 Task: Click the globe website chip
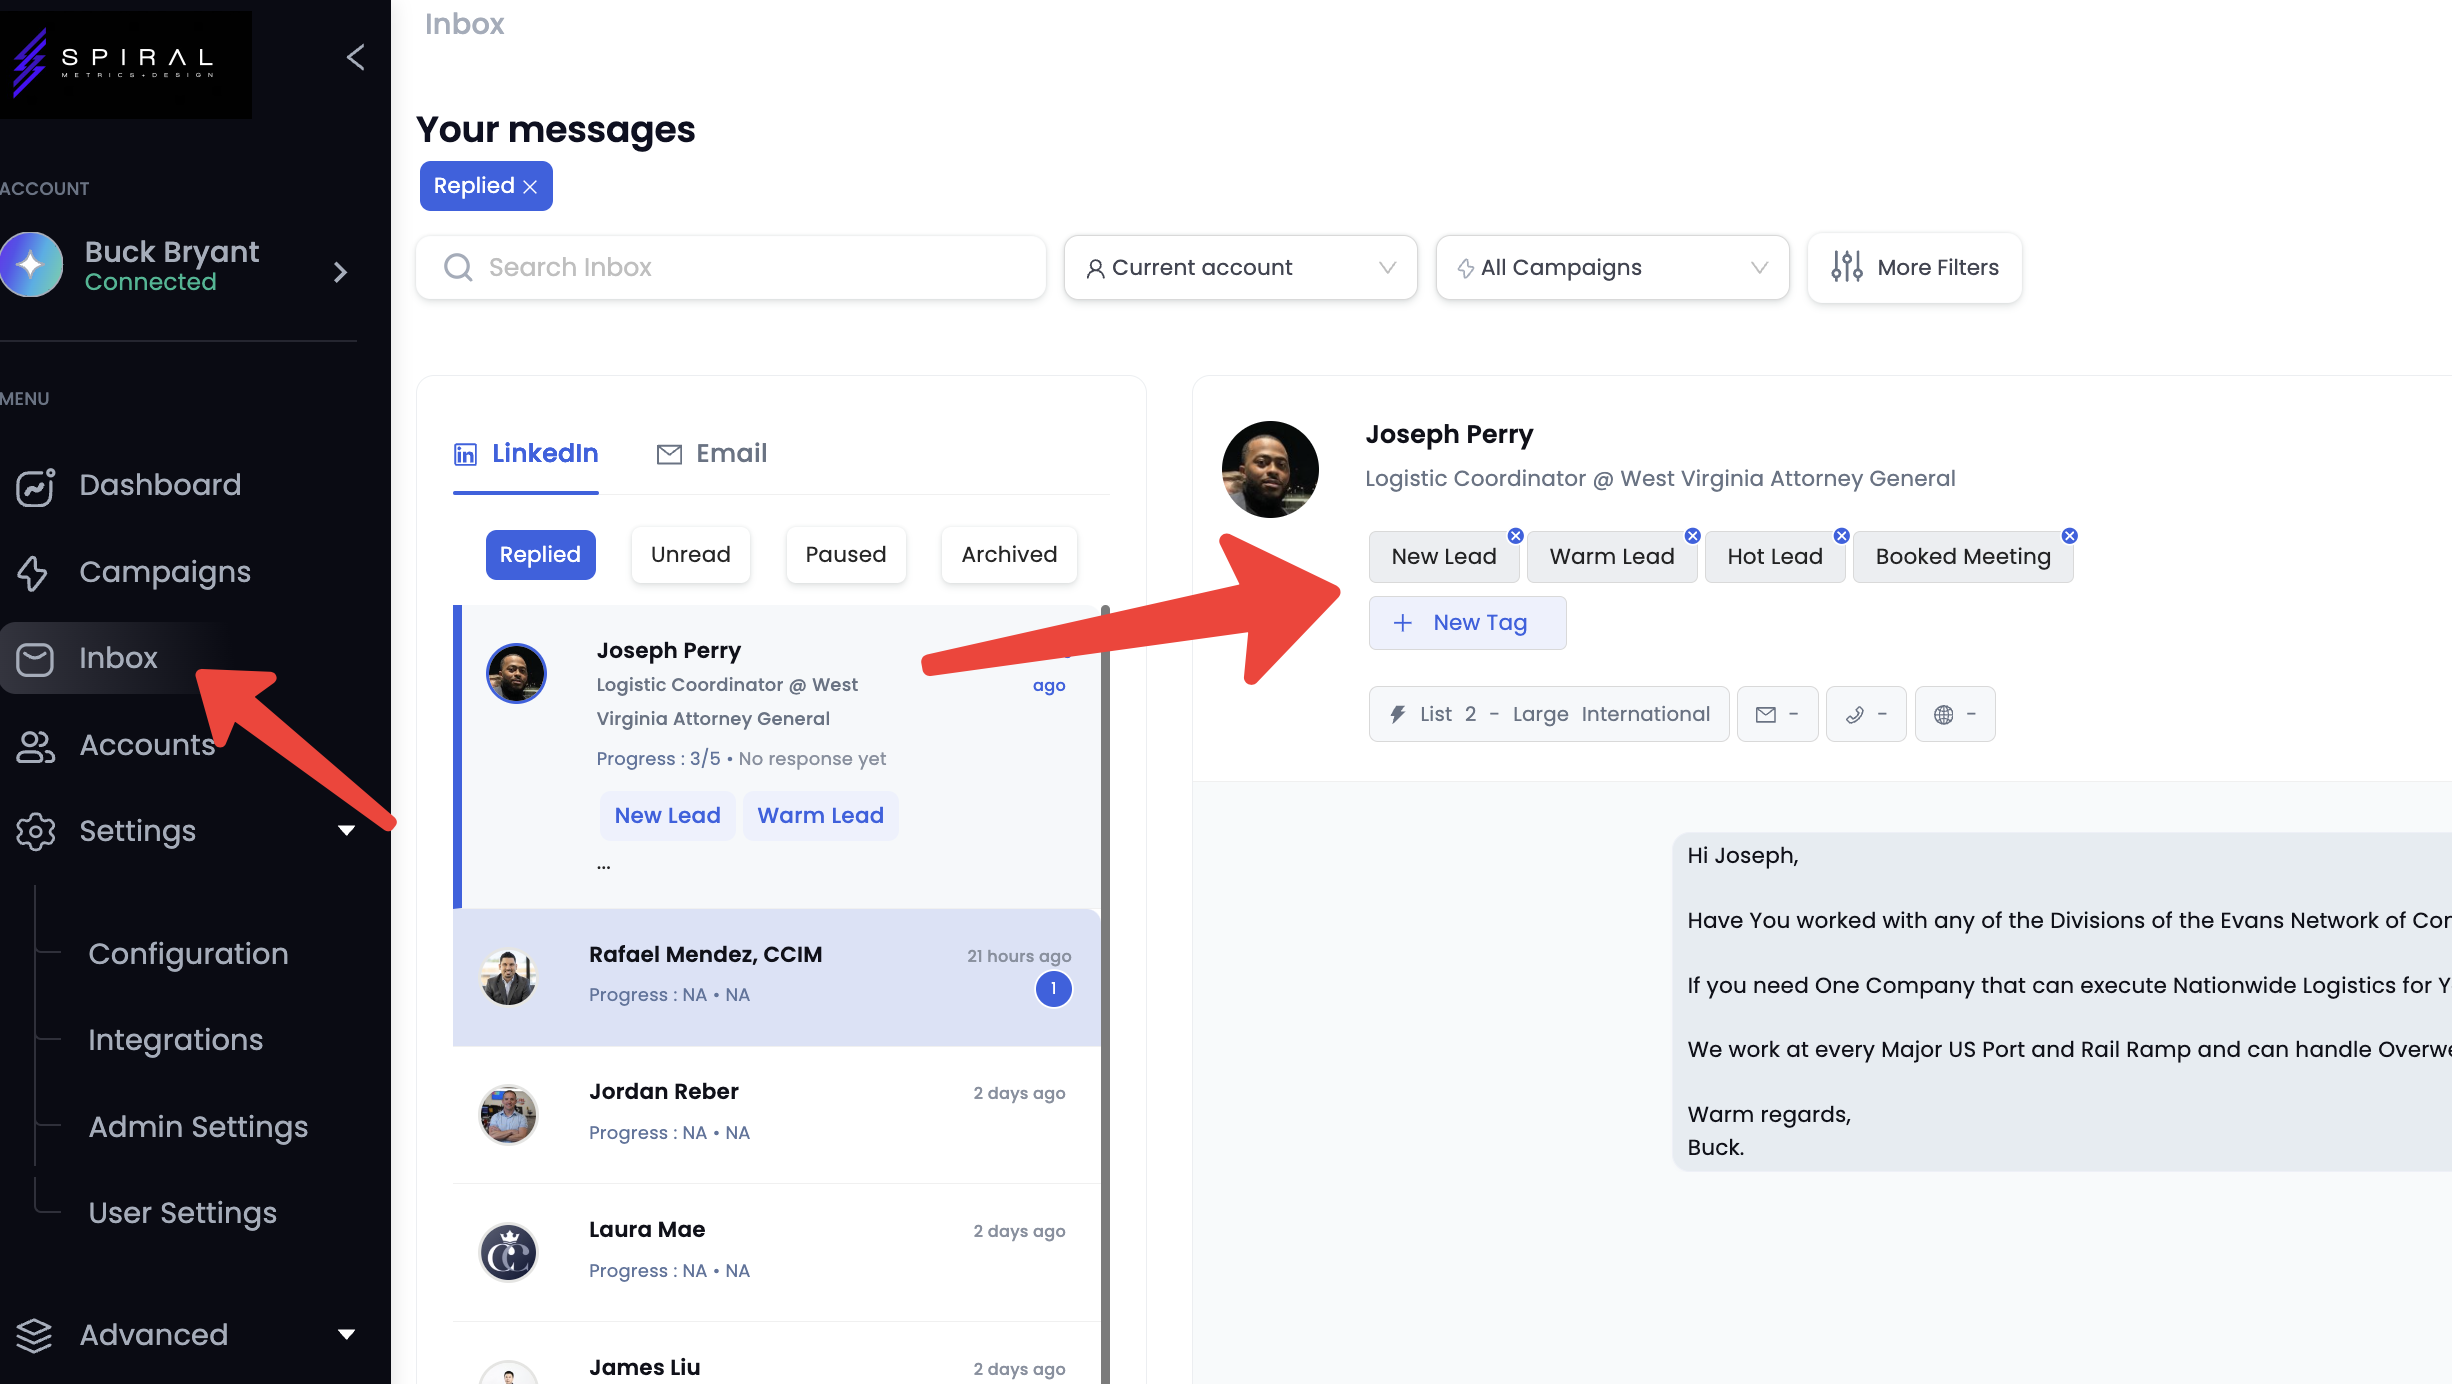[1954, 714]
